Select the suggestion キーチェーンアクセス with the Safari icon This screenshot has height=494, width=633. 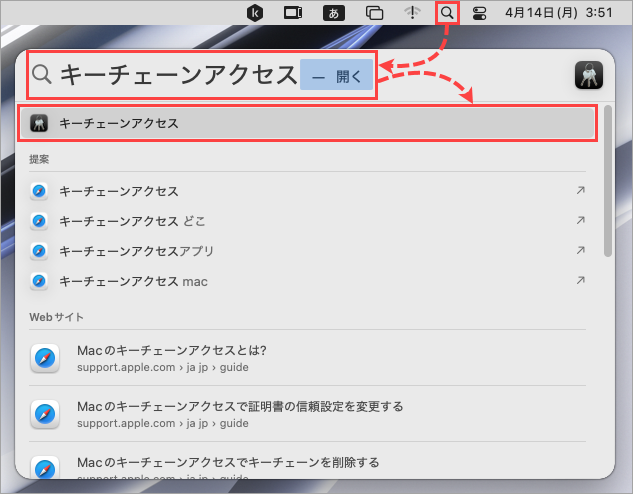coord(307,191)
